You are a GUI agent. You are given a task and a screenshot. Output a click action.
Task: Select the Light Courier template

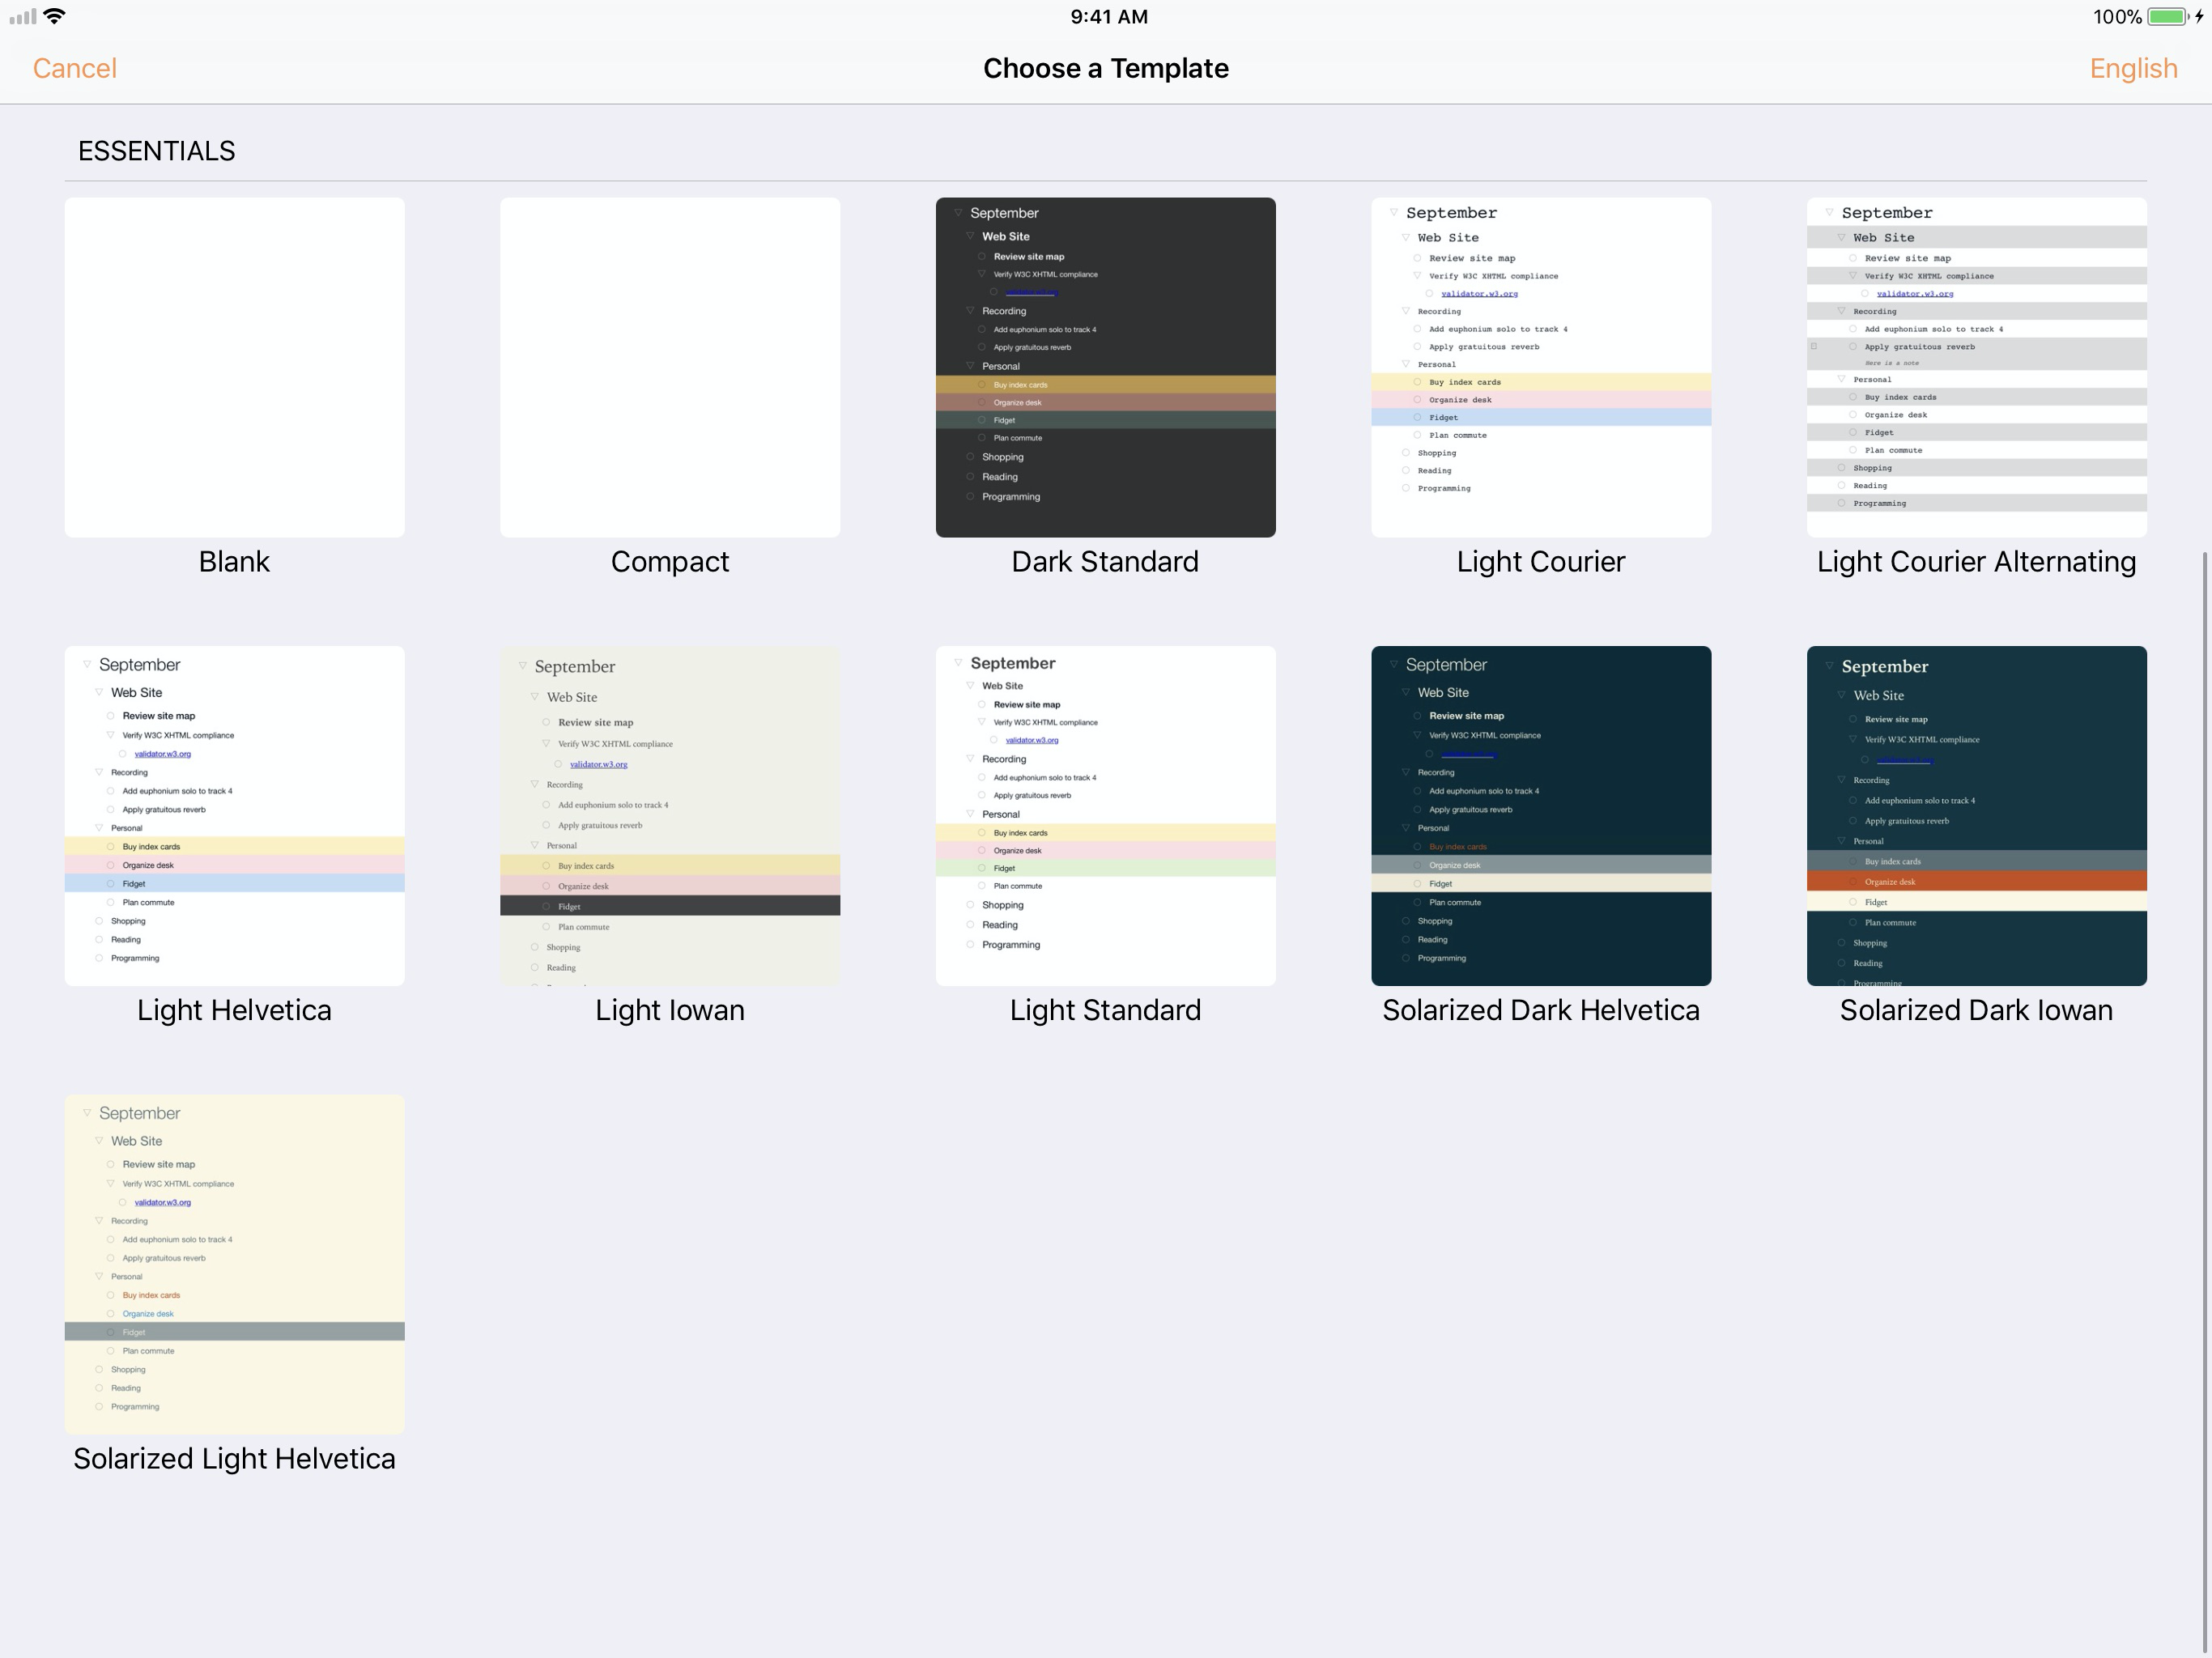pyautogui.click(x=1540, y=367)
